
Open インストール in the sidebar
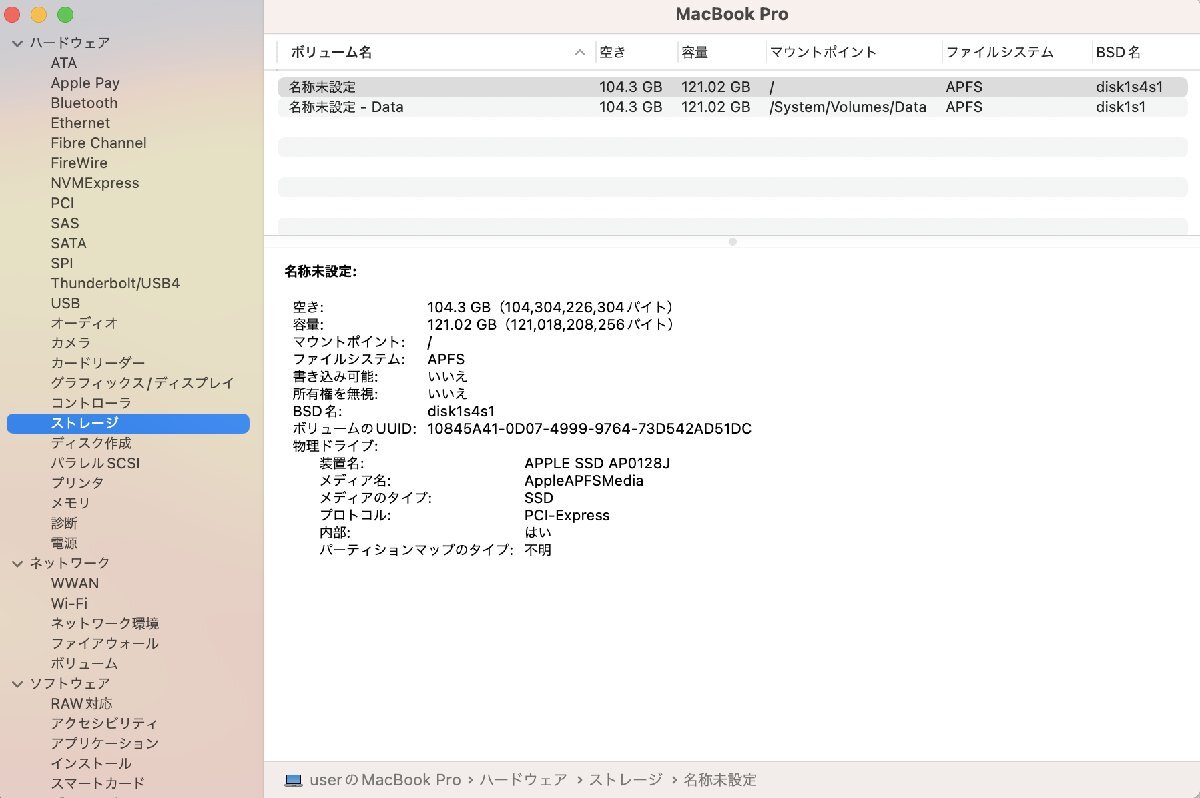(x=91, y=763)
